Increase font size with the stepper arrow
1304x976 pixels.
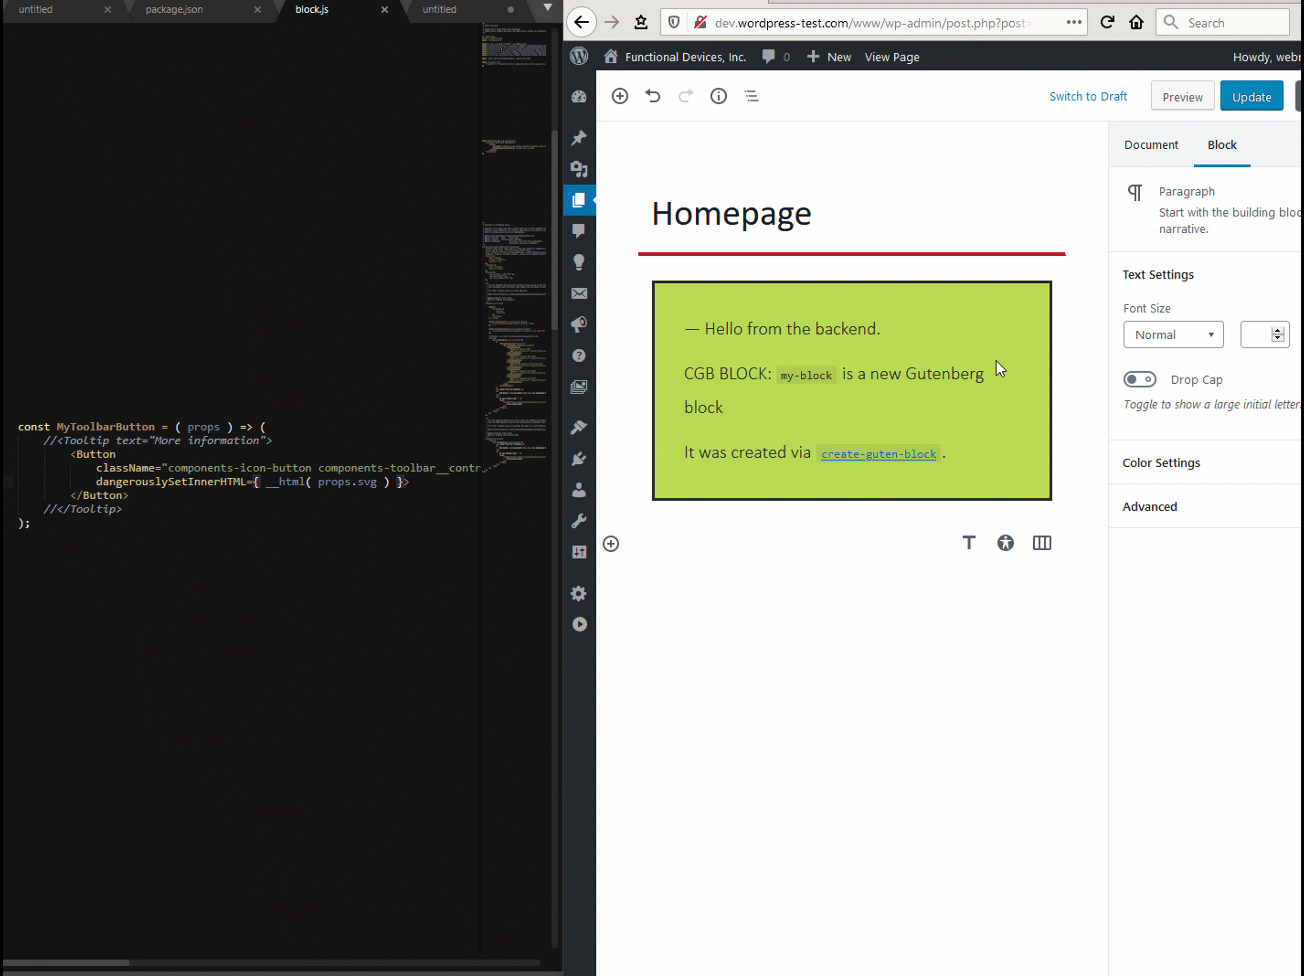tap(1276, 330)
